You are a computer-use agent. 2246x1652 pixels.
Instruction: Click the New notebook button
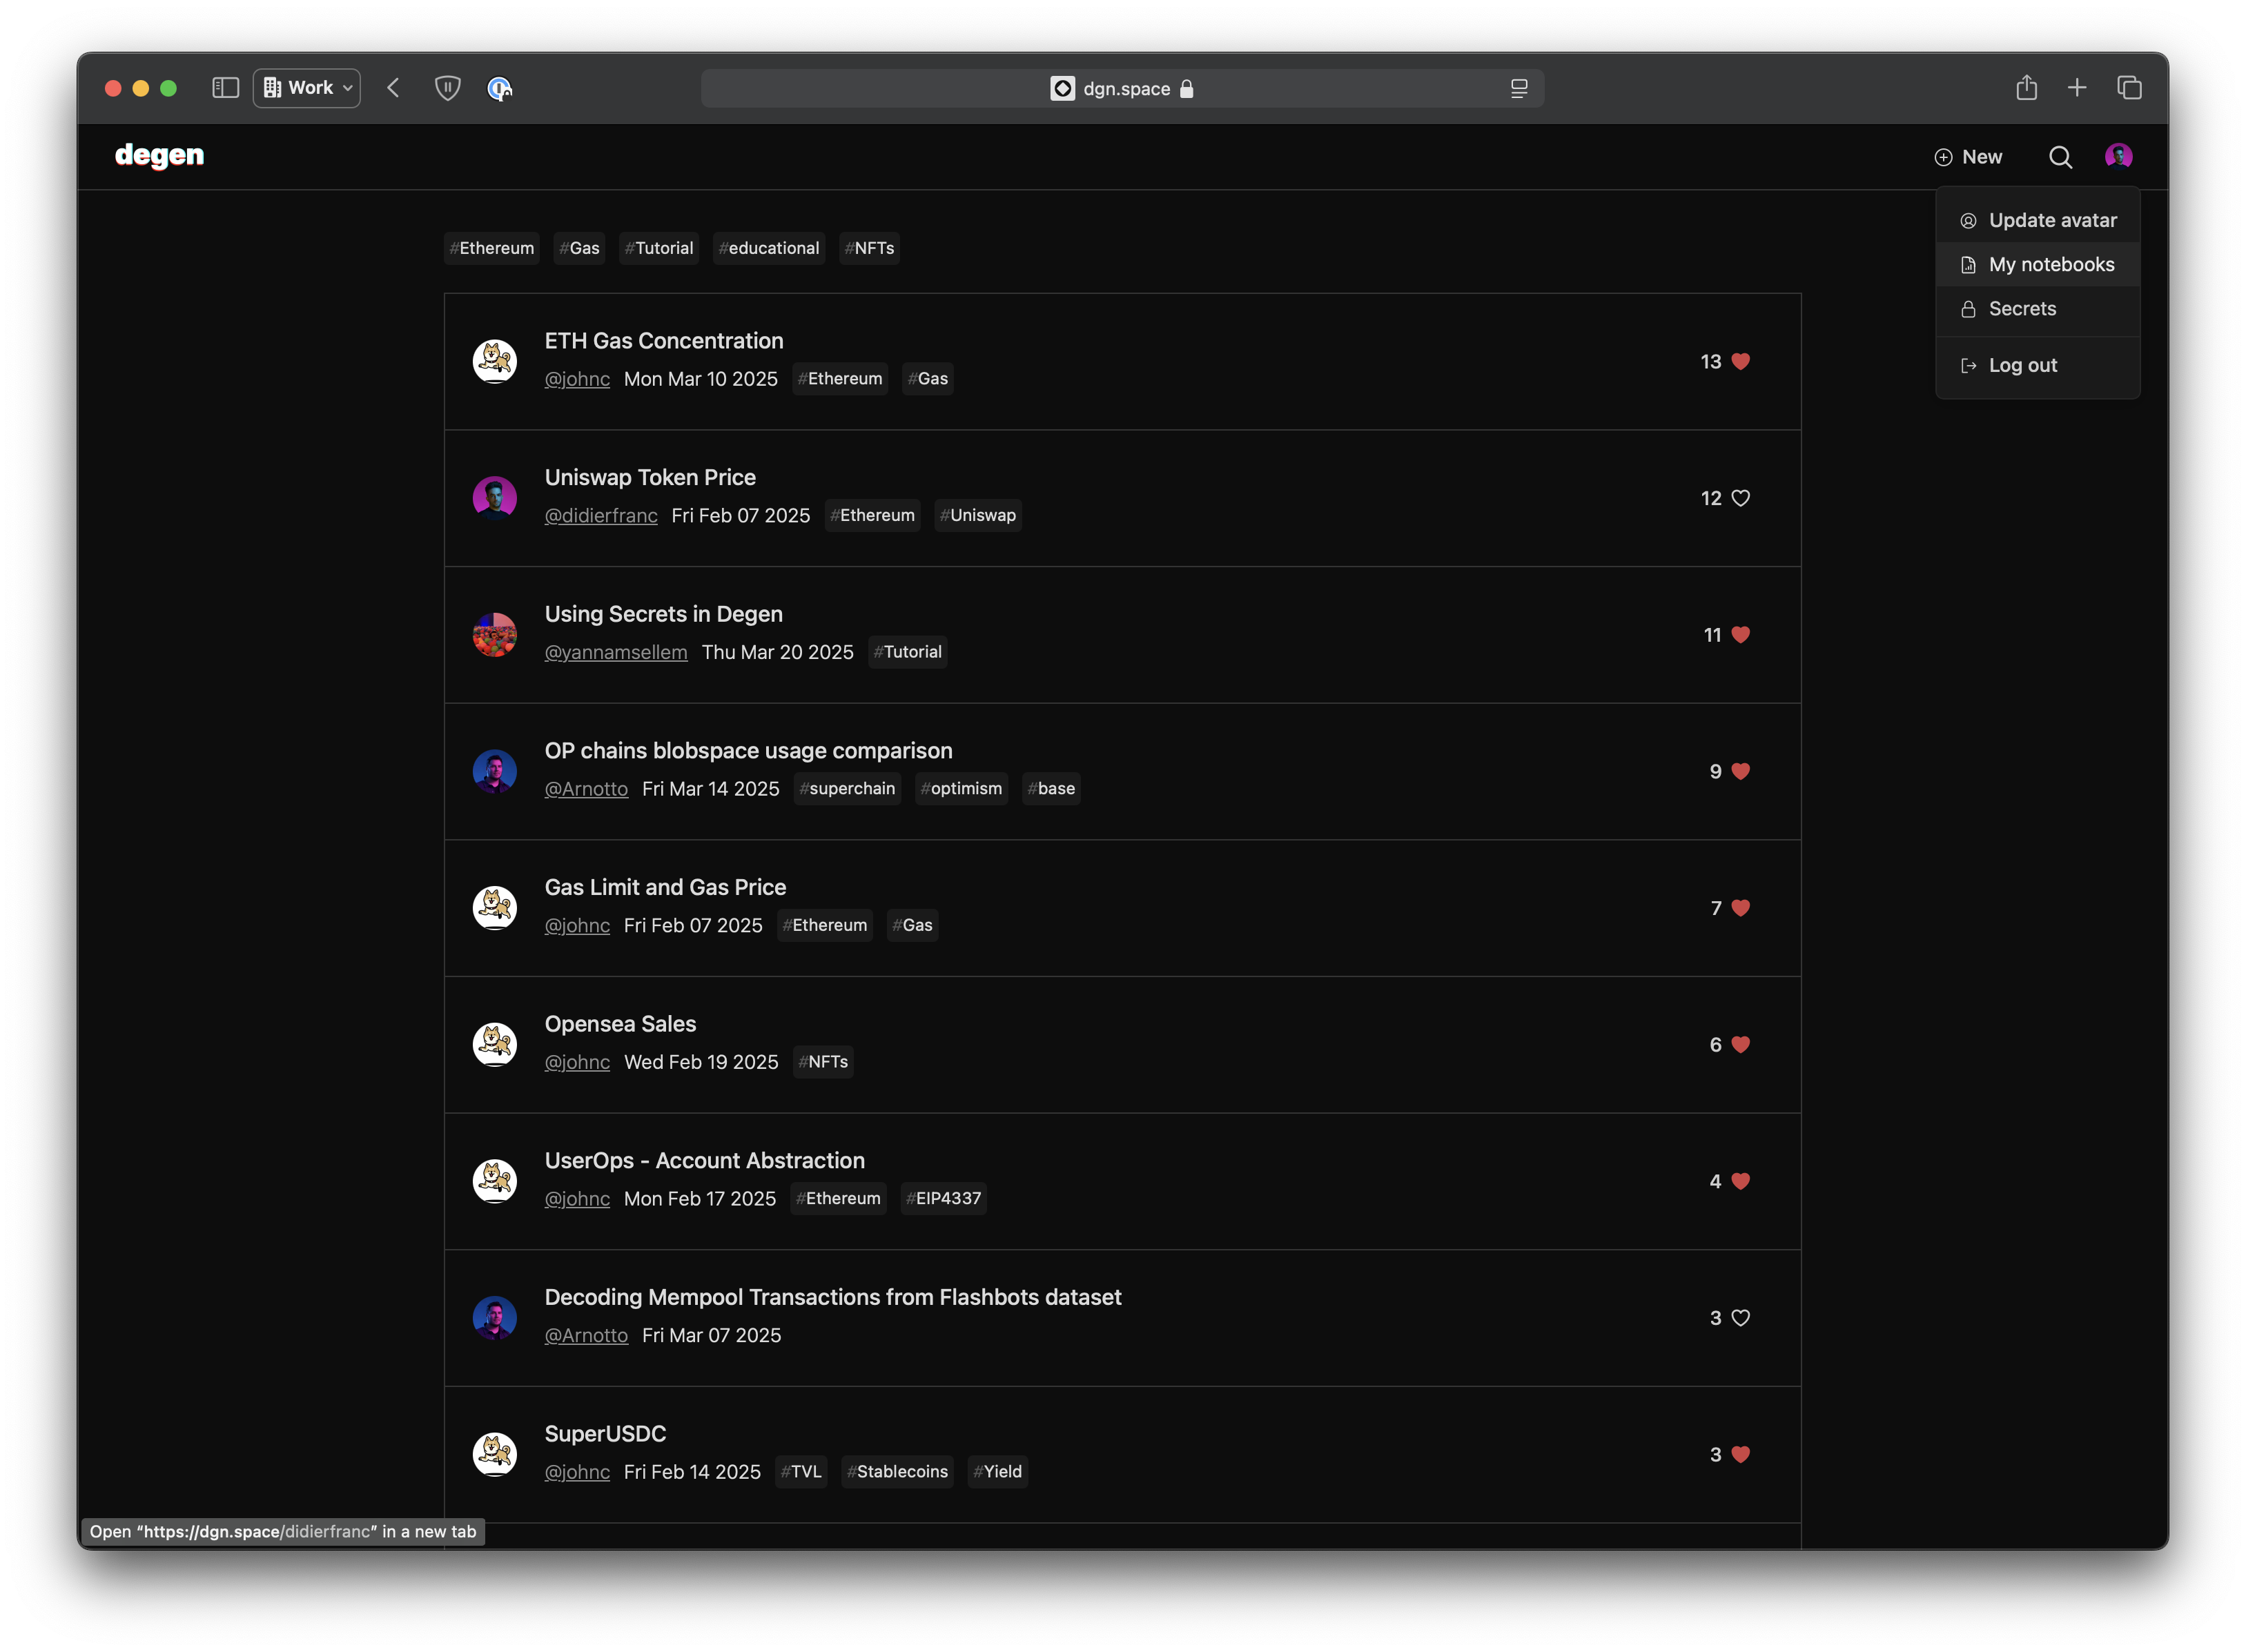pyautogui.click(x=1968, y=157)
